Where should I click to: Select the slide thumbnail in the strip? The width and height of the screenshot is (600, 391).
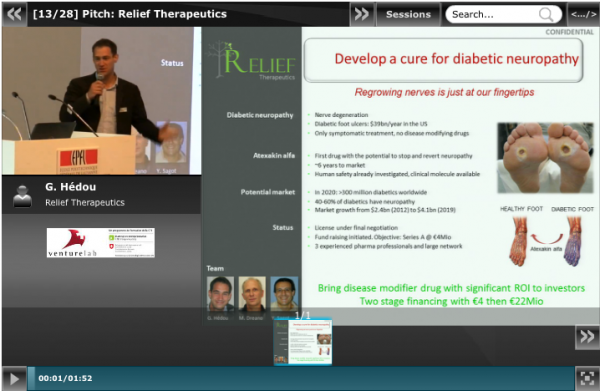(303, 342)
